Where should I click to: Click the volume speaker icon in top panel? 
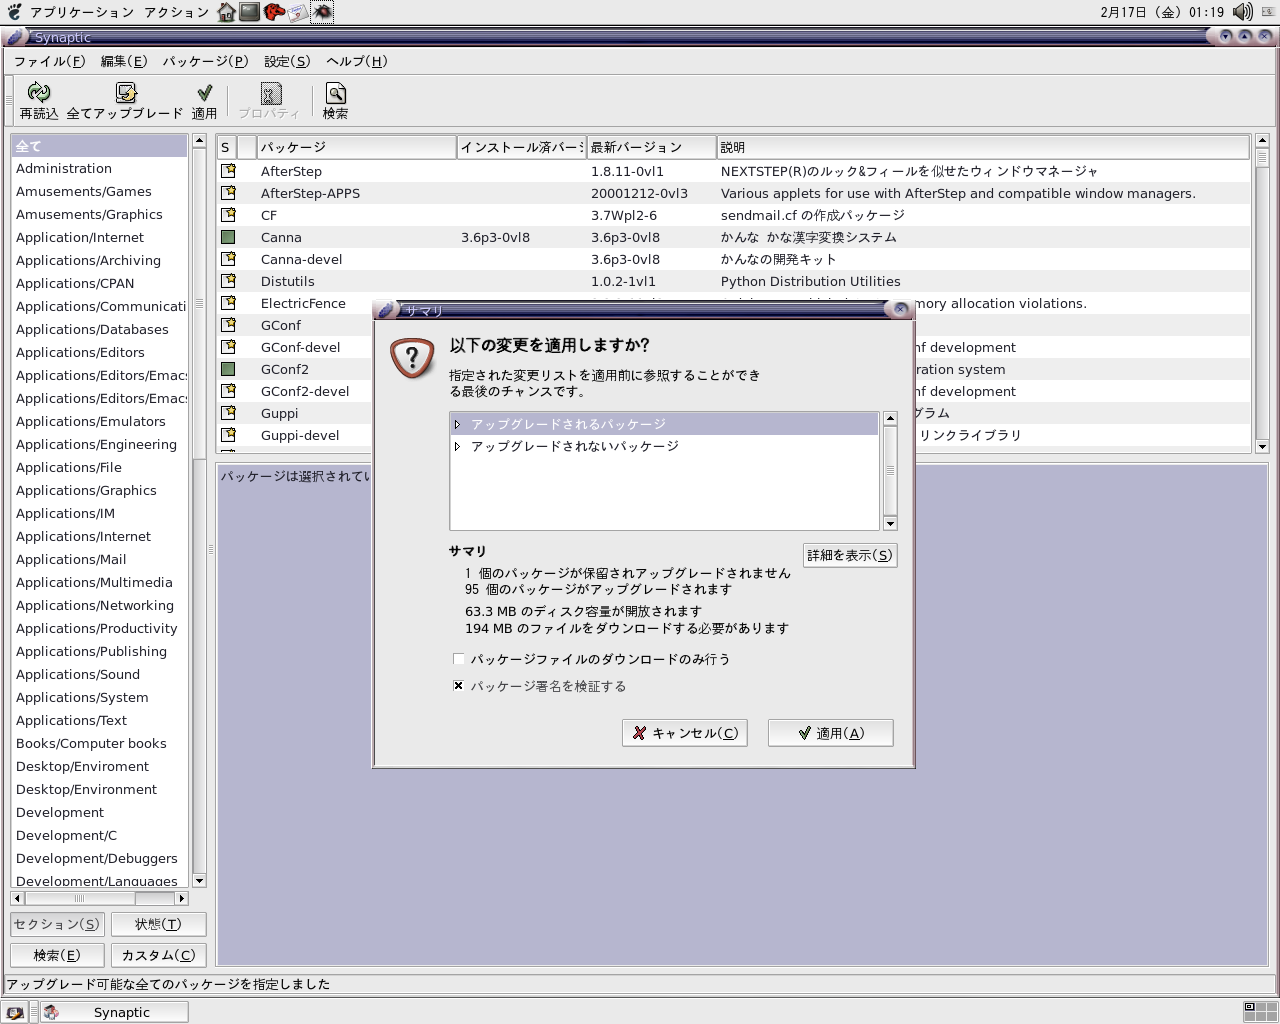point(1242,12)
